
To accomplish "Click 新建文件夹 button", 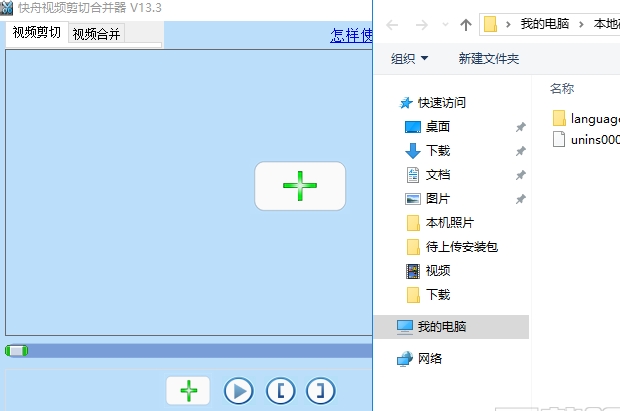I will point(488,59).
